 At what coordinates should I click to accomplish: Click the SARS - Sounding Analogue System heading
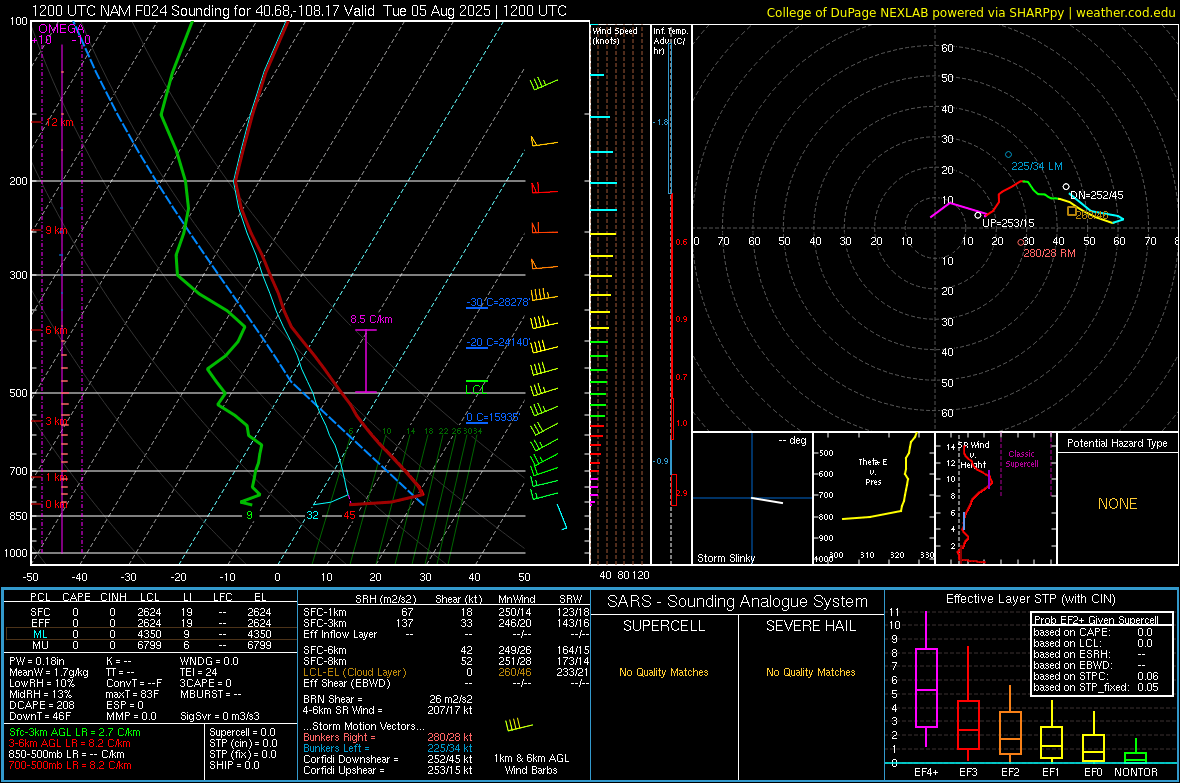tap(737, 602)
